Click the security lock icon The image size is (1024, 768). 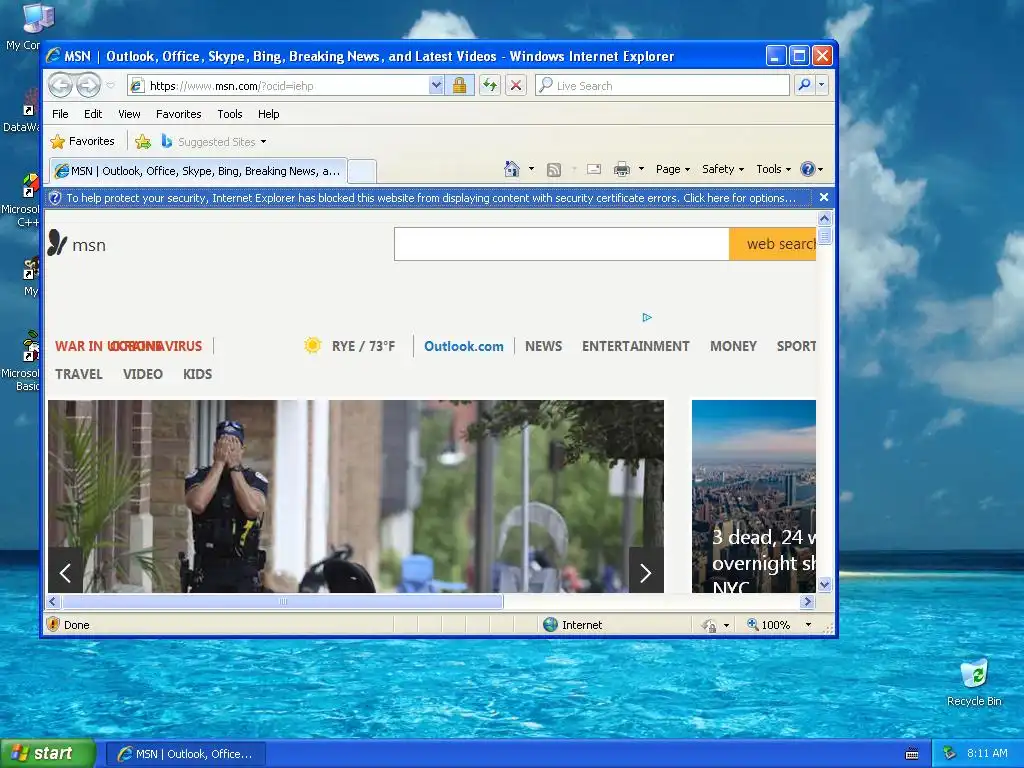(x=459, y=86)
